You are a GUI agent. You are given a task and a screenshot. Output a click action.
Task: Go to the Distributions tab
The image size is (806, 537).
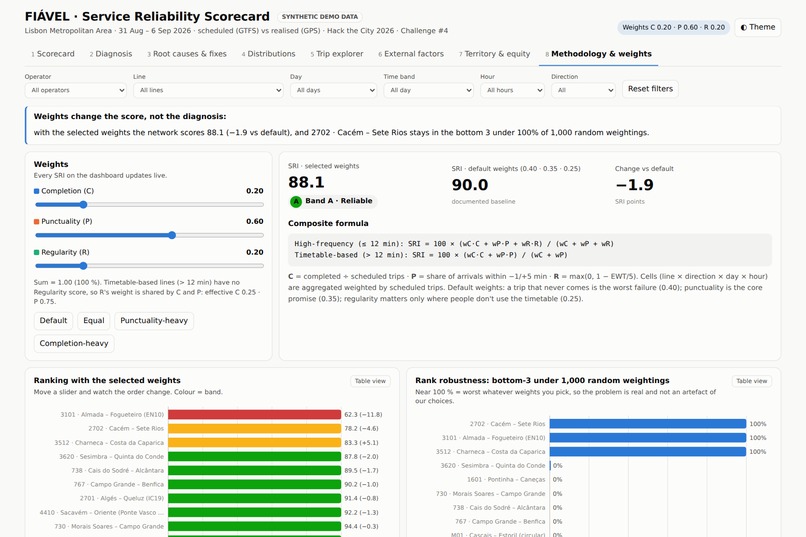tap(268, 54)
